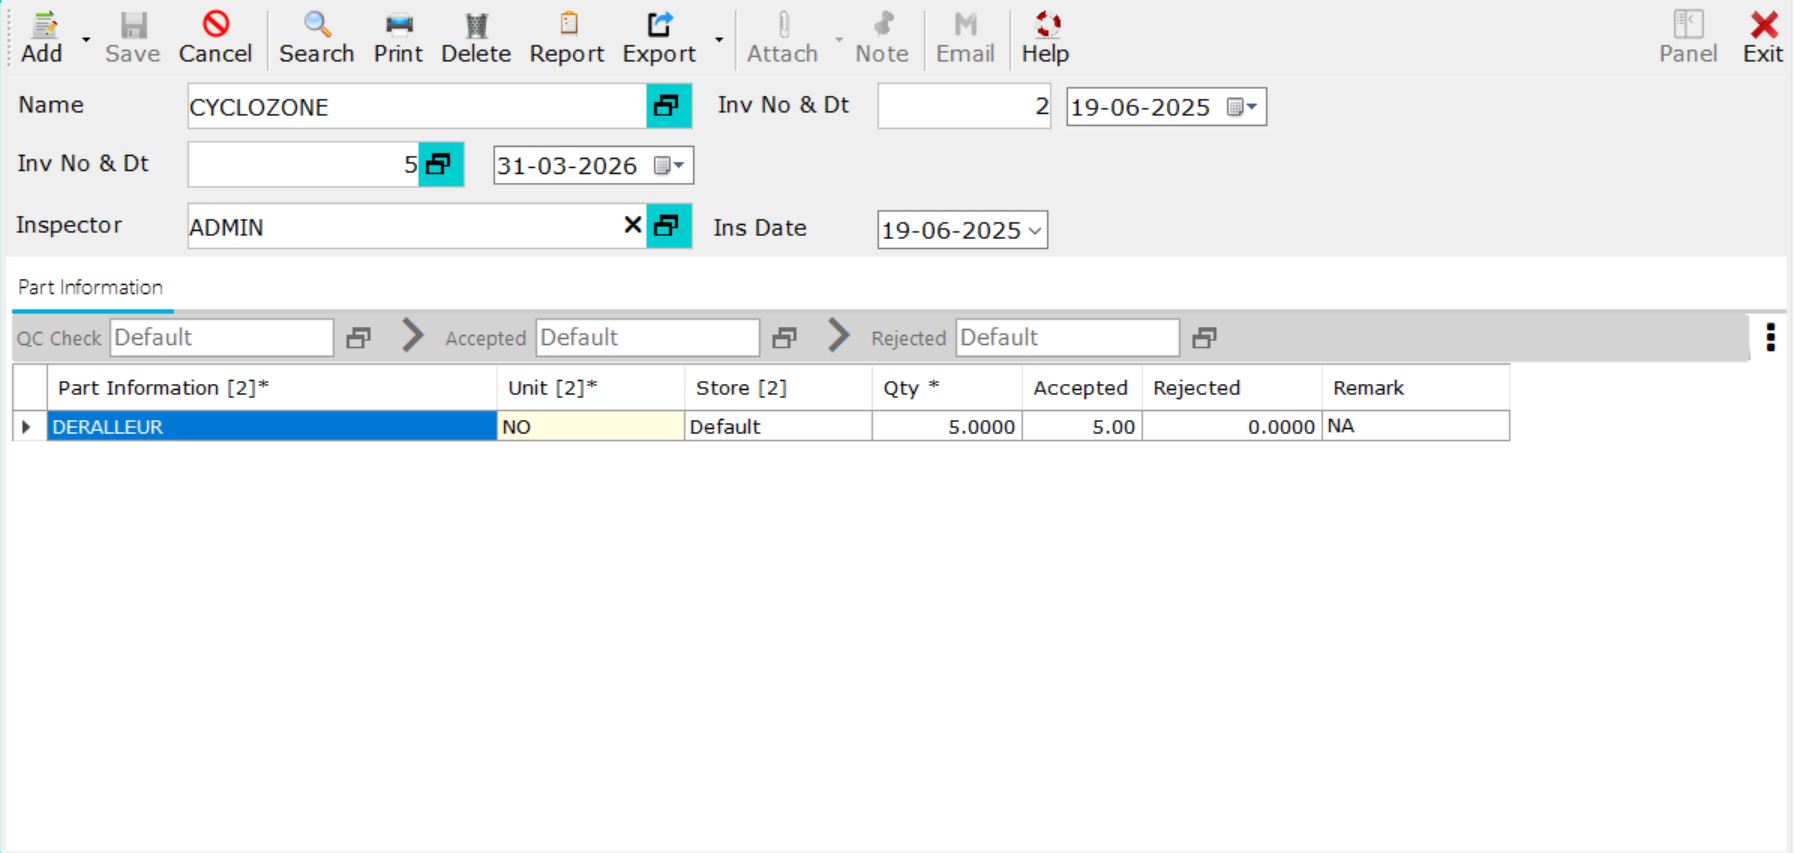Click the Export toolbar icon

[658, 38]
